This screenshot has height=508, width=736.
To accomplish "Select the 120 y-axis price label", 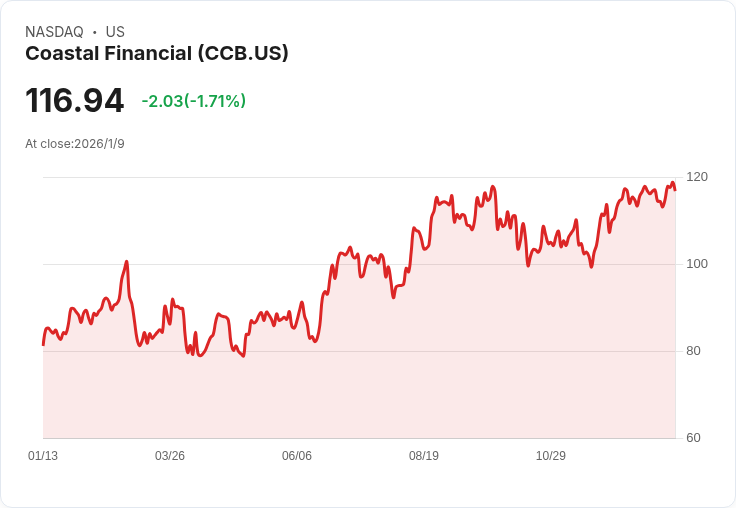I will (697, 177).
